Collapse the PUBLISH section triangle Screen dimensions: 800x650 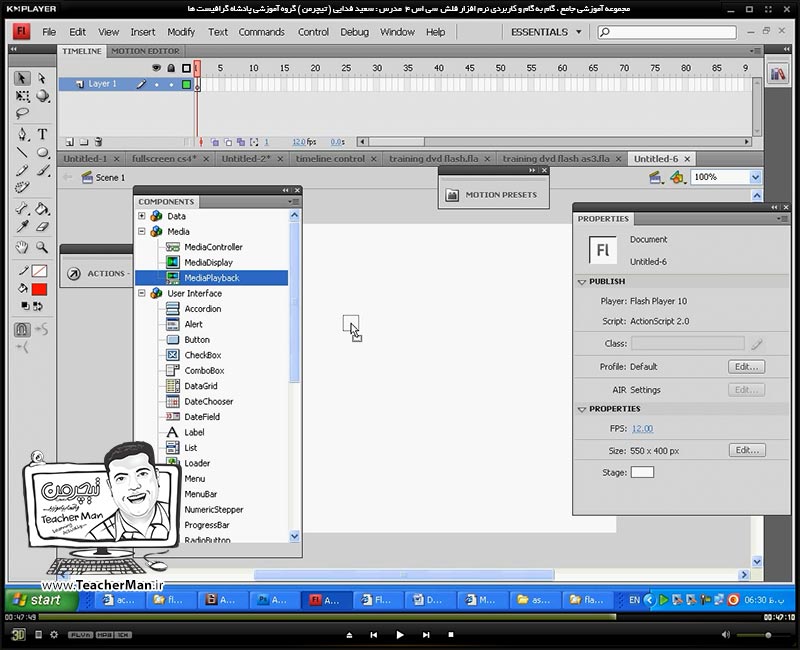[x=582, y=282]
